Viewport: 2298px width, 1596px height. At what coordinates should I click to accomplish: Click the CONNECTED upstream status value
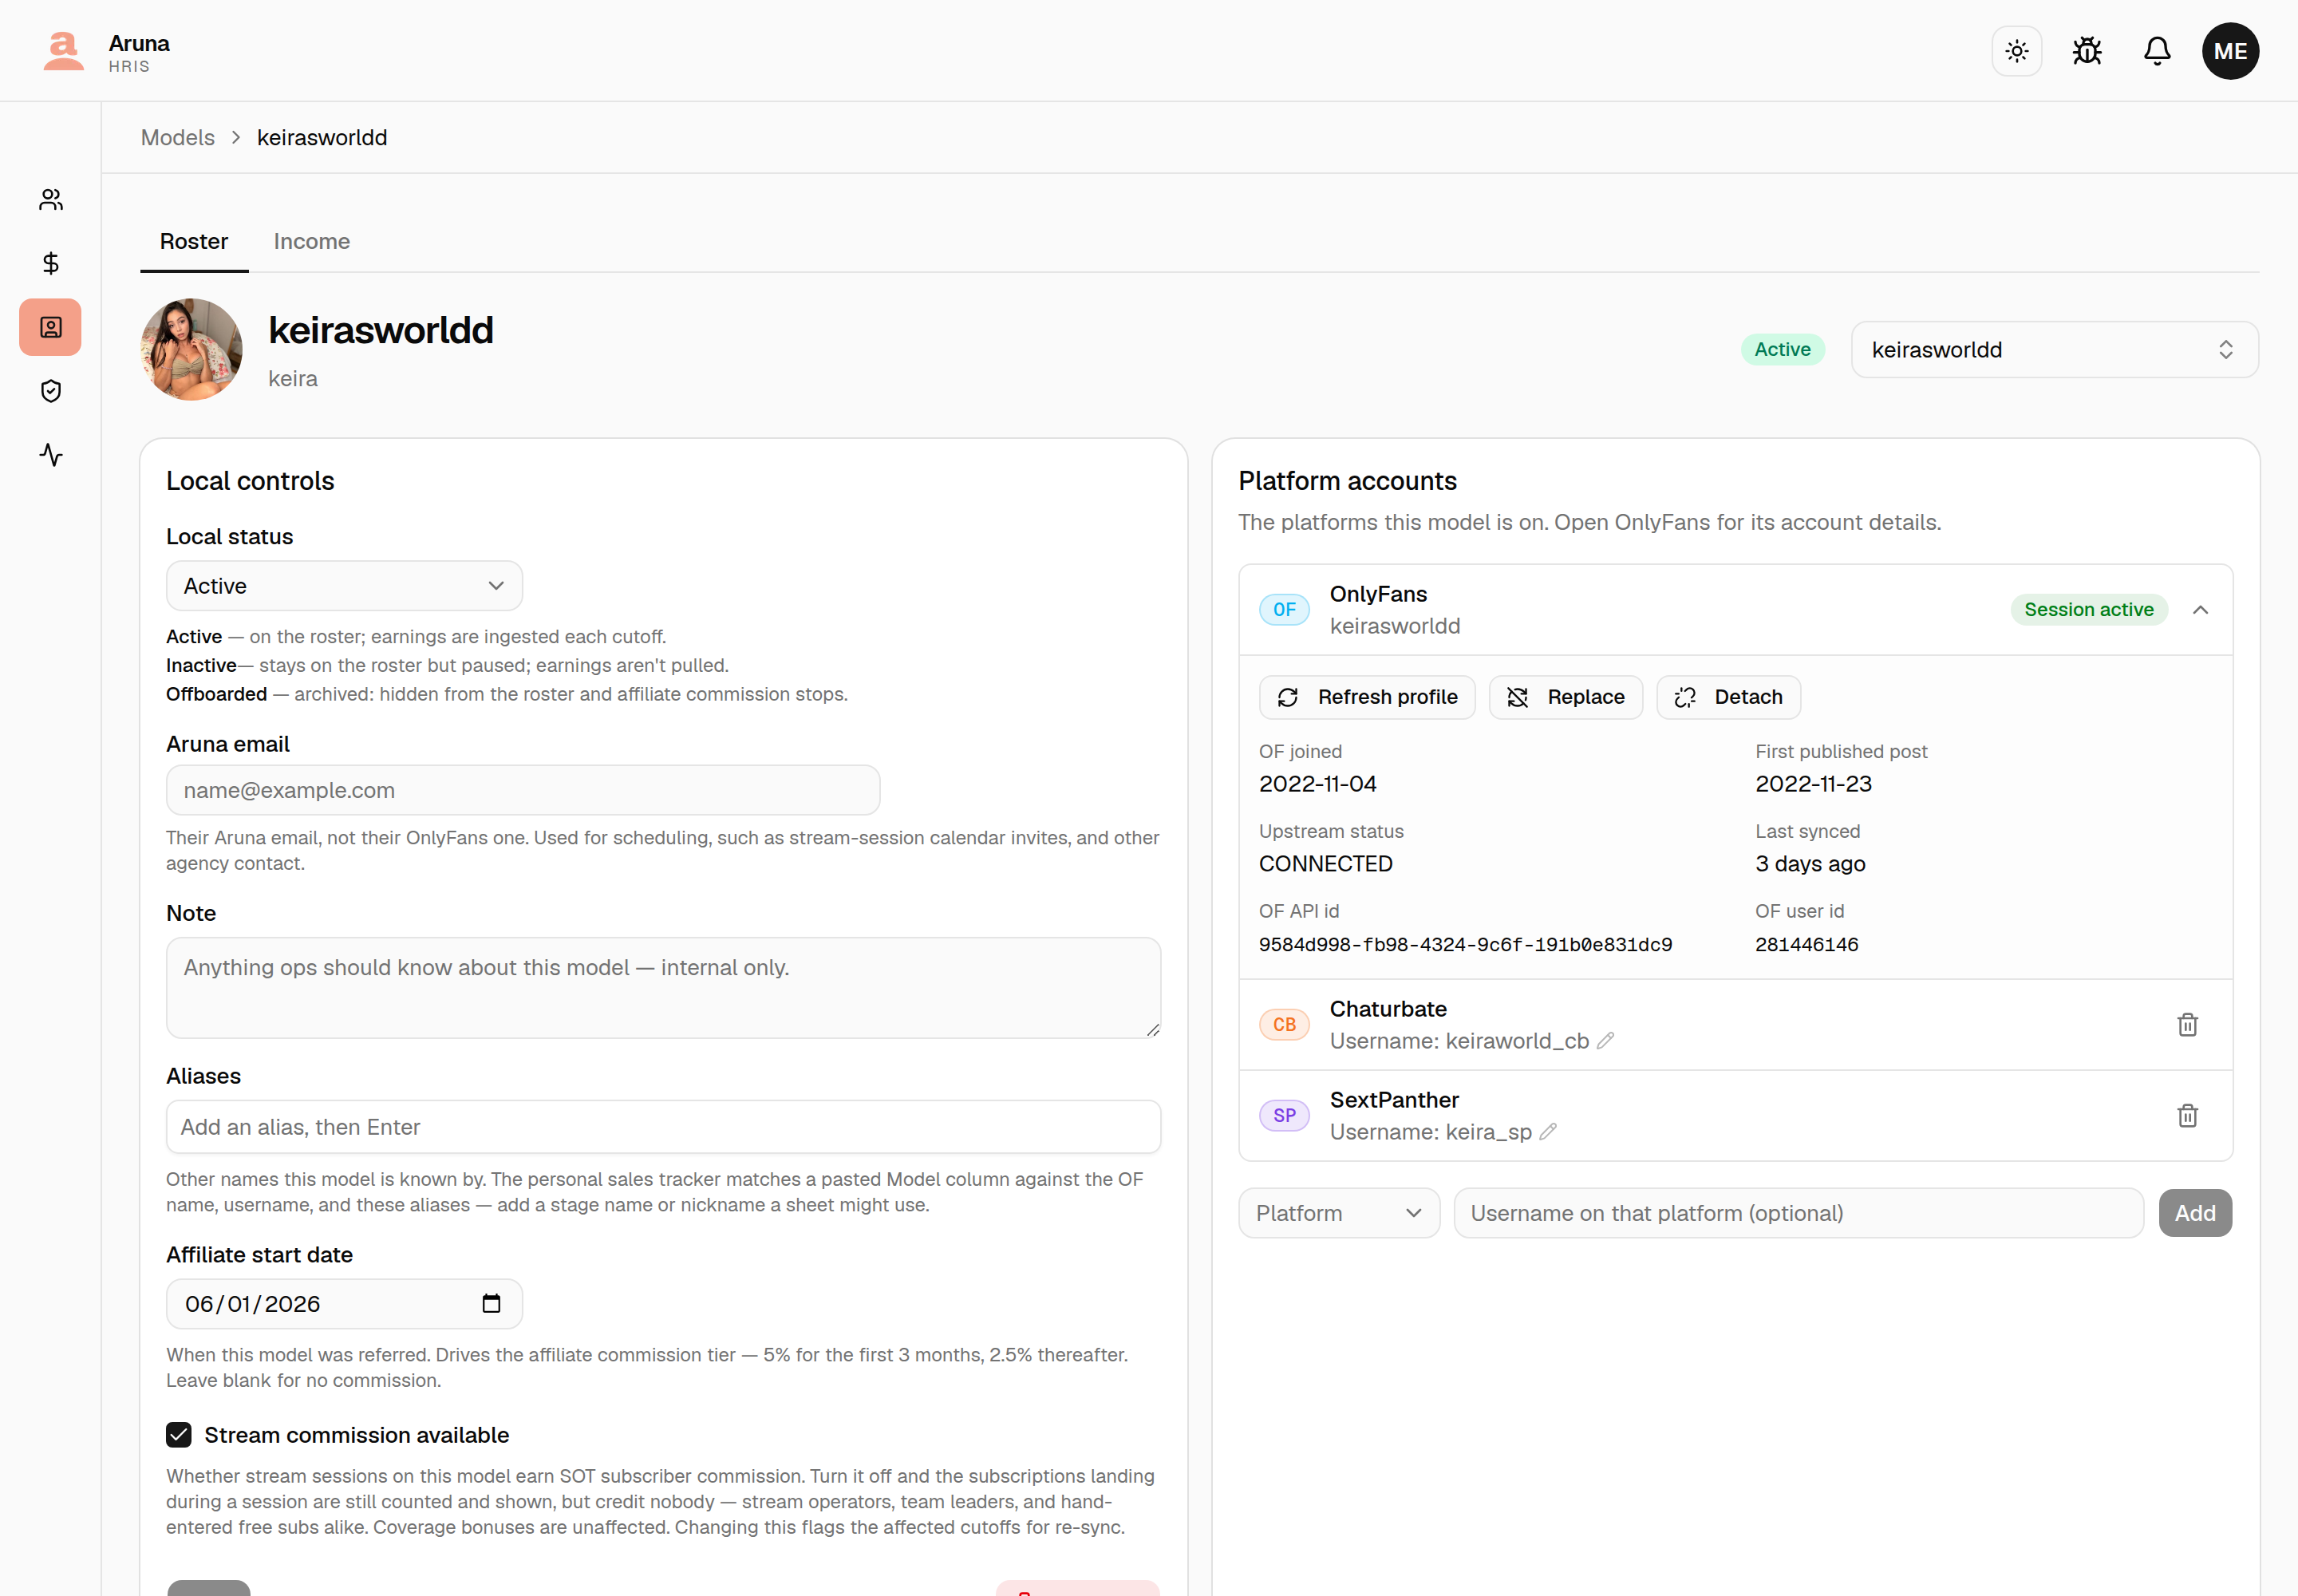[1325, 865]
